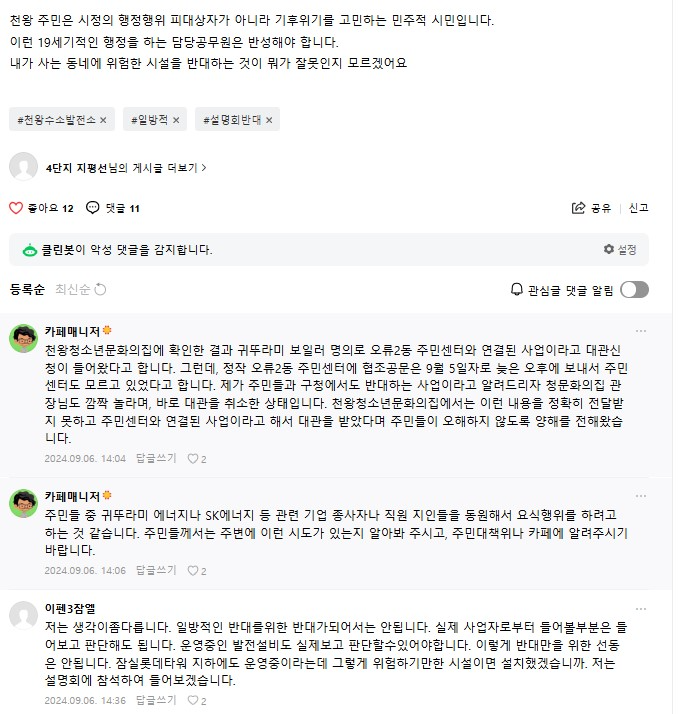Open more options for second 카페매니저 comment
Viewport: 680px width, 714px height.
[641, 496]
